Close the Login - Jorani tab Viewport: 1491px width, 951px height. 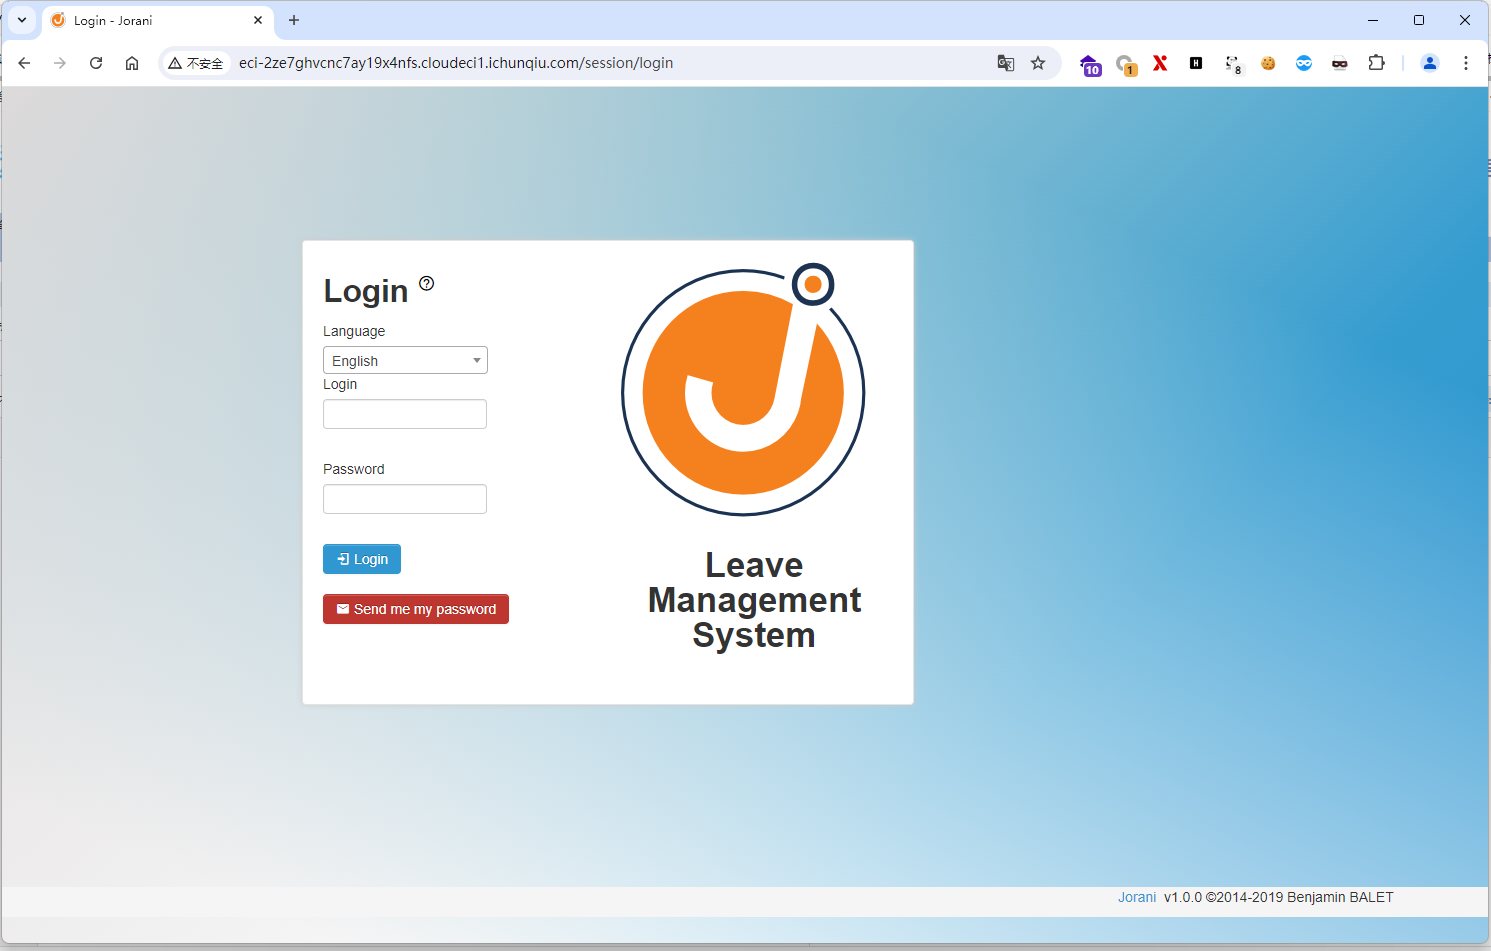click(x=258, y=20)
